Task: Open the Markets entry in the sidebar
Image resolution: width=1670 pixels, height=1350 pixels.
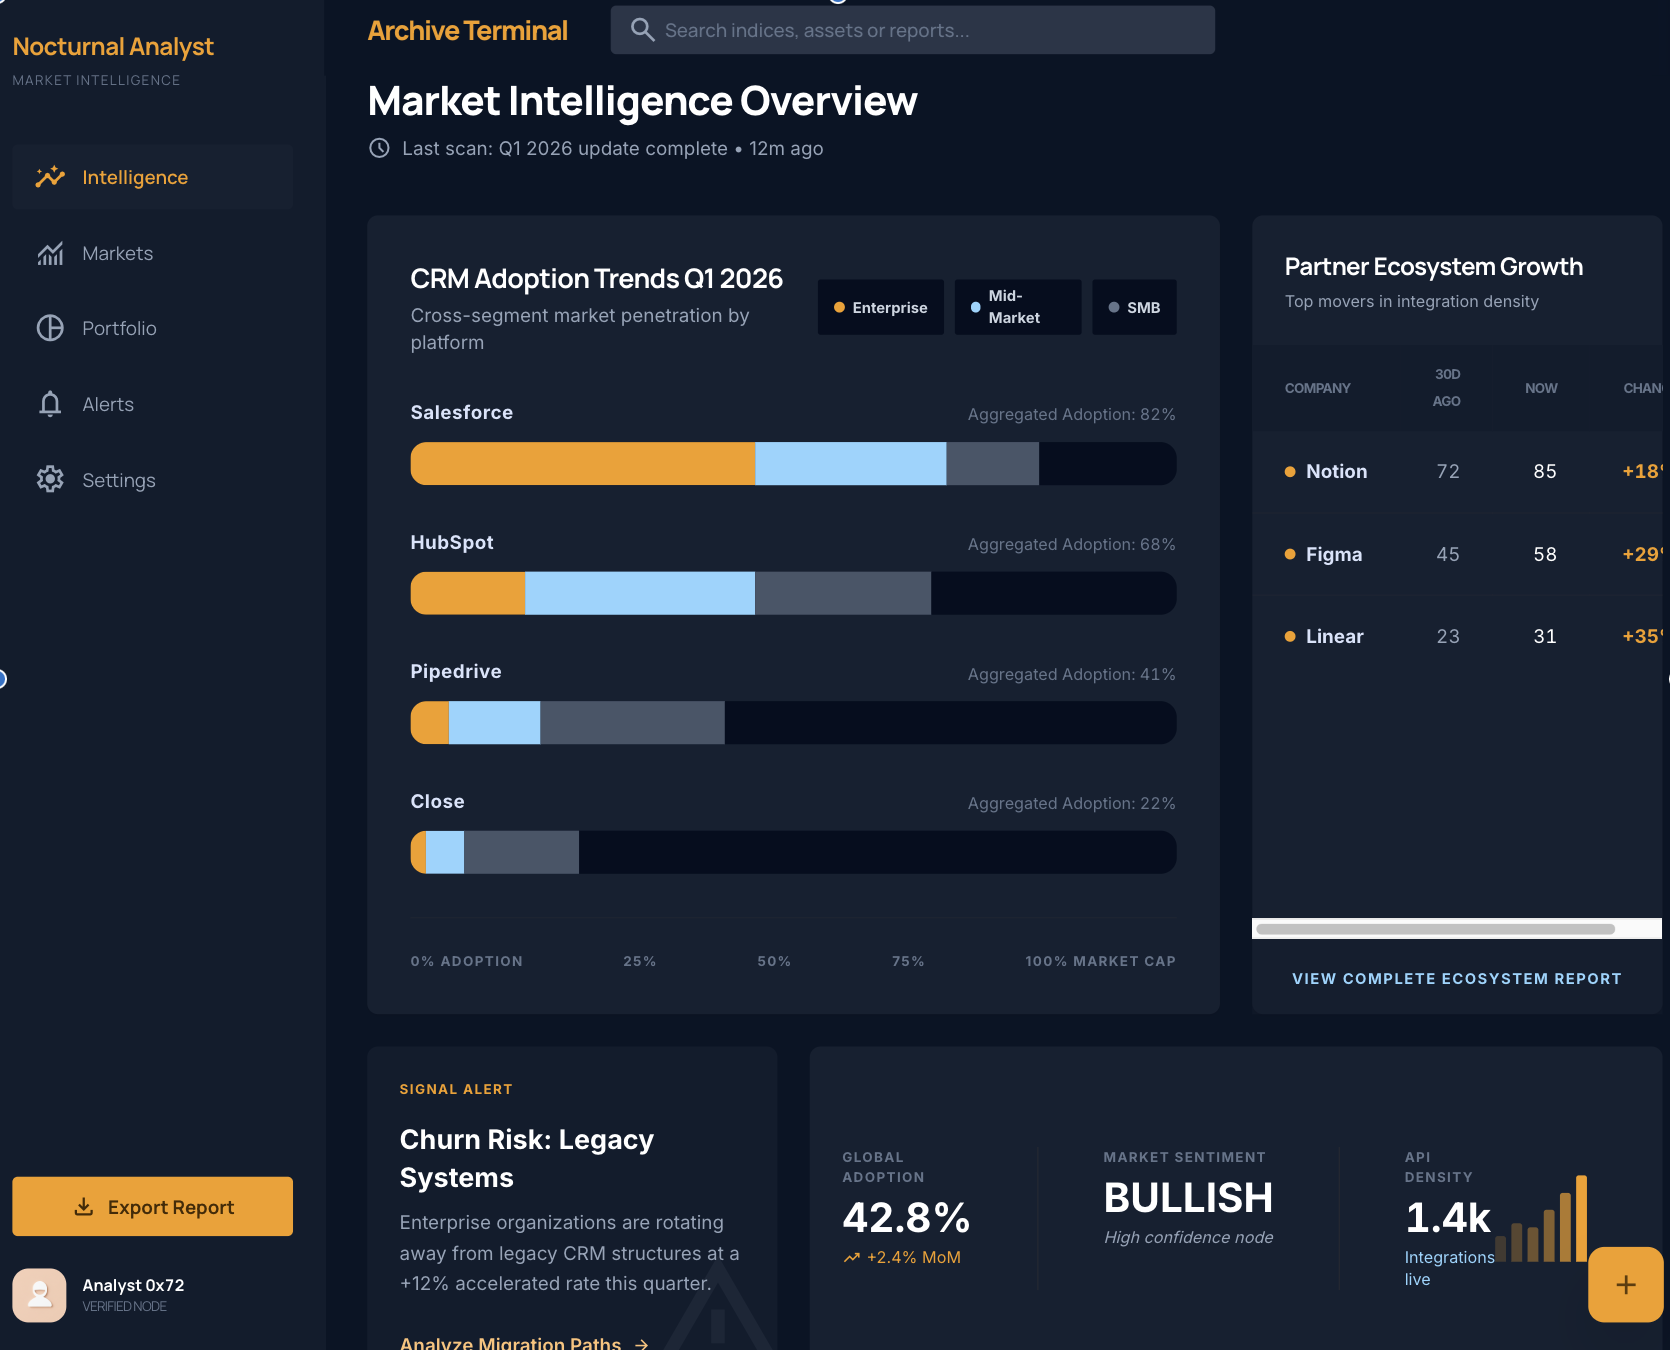Action: coord(117,253)
